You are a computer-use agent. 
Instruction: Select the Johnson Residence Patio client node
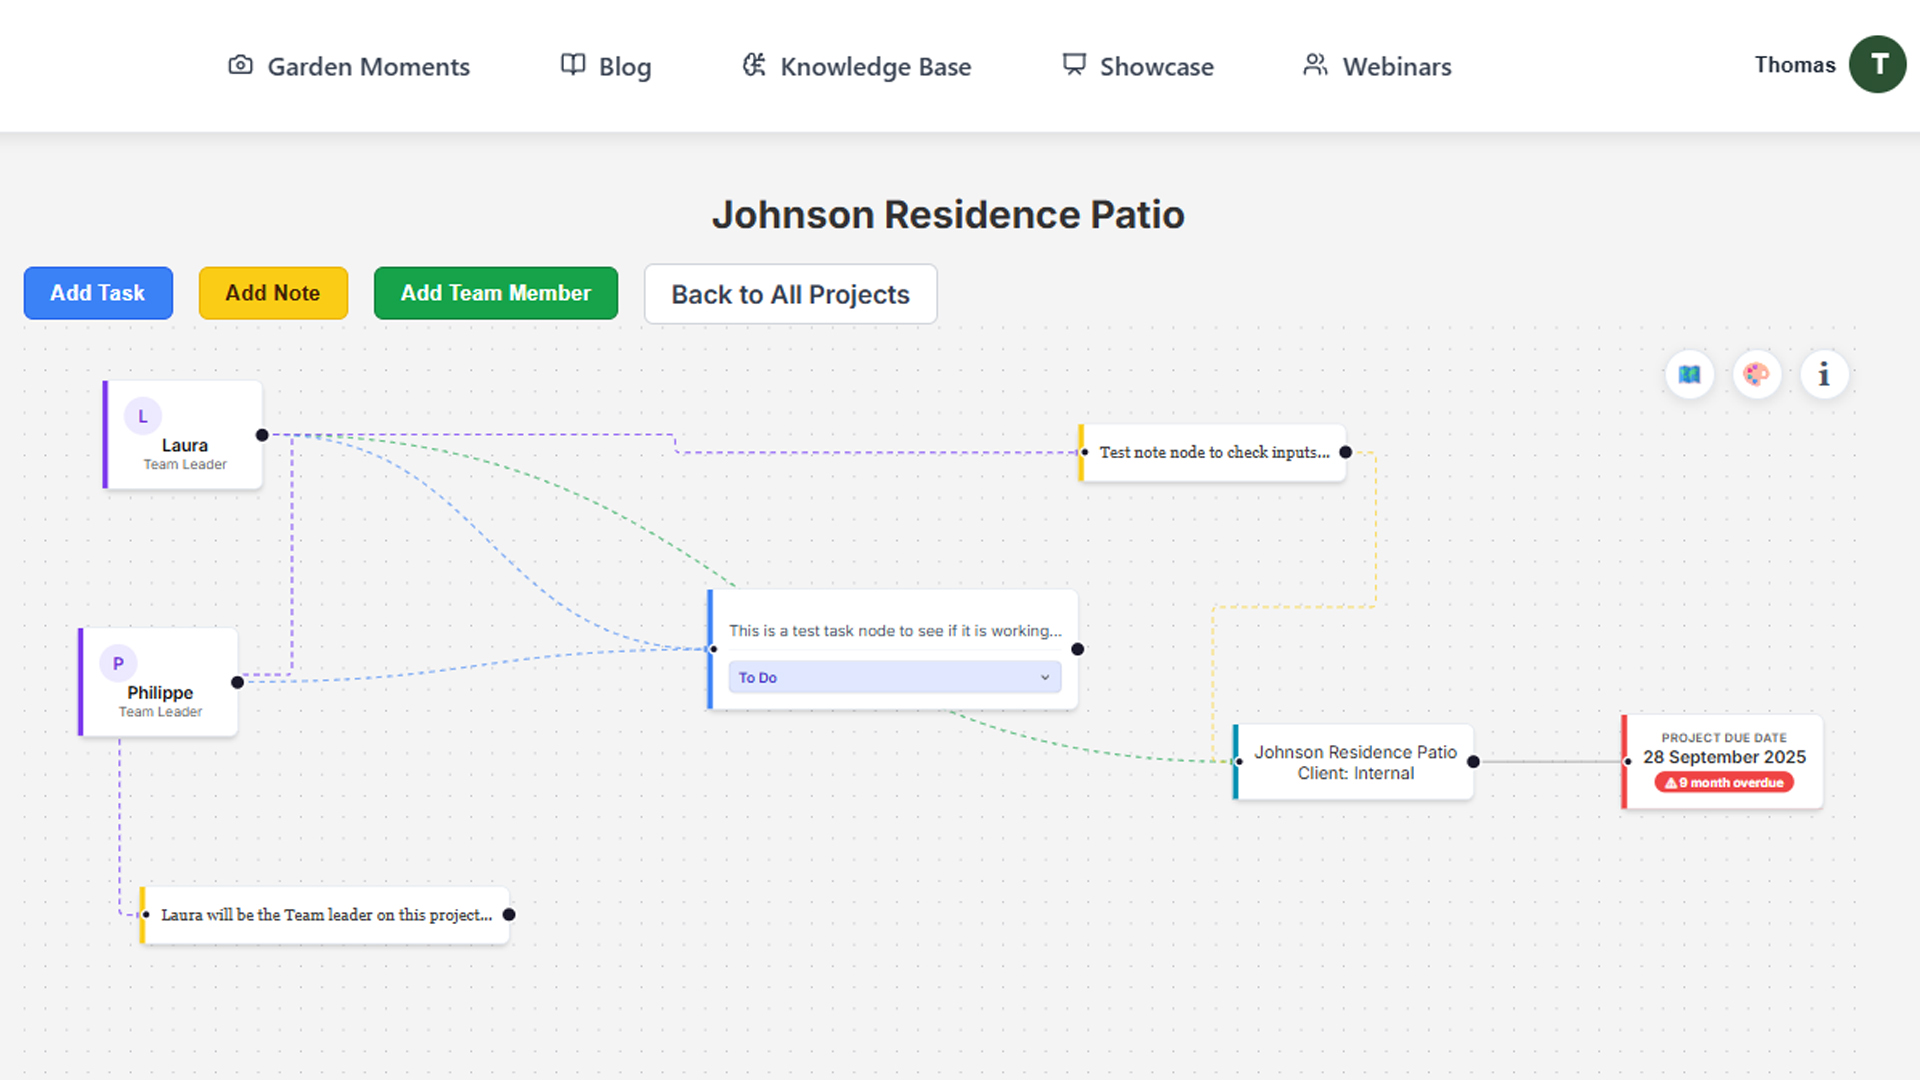point(1353,762)
